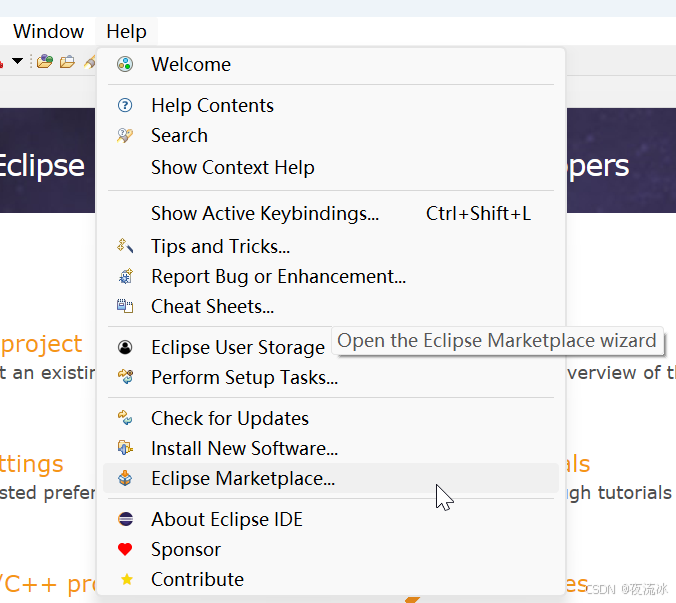Click the Tips and Tricks wand icon

tap(125, 246)
